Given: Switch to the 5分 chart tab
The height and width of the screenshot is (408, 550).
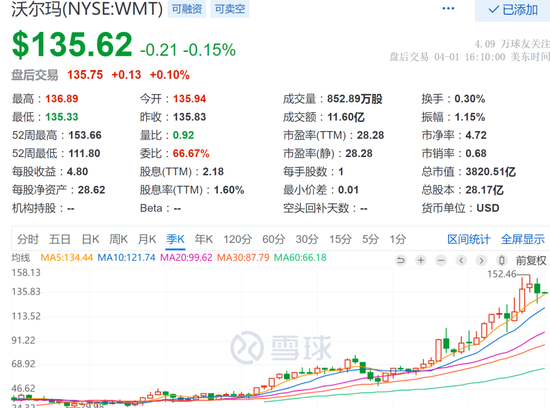Looking at the screenshot, I should click(x=370, y=239).
